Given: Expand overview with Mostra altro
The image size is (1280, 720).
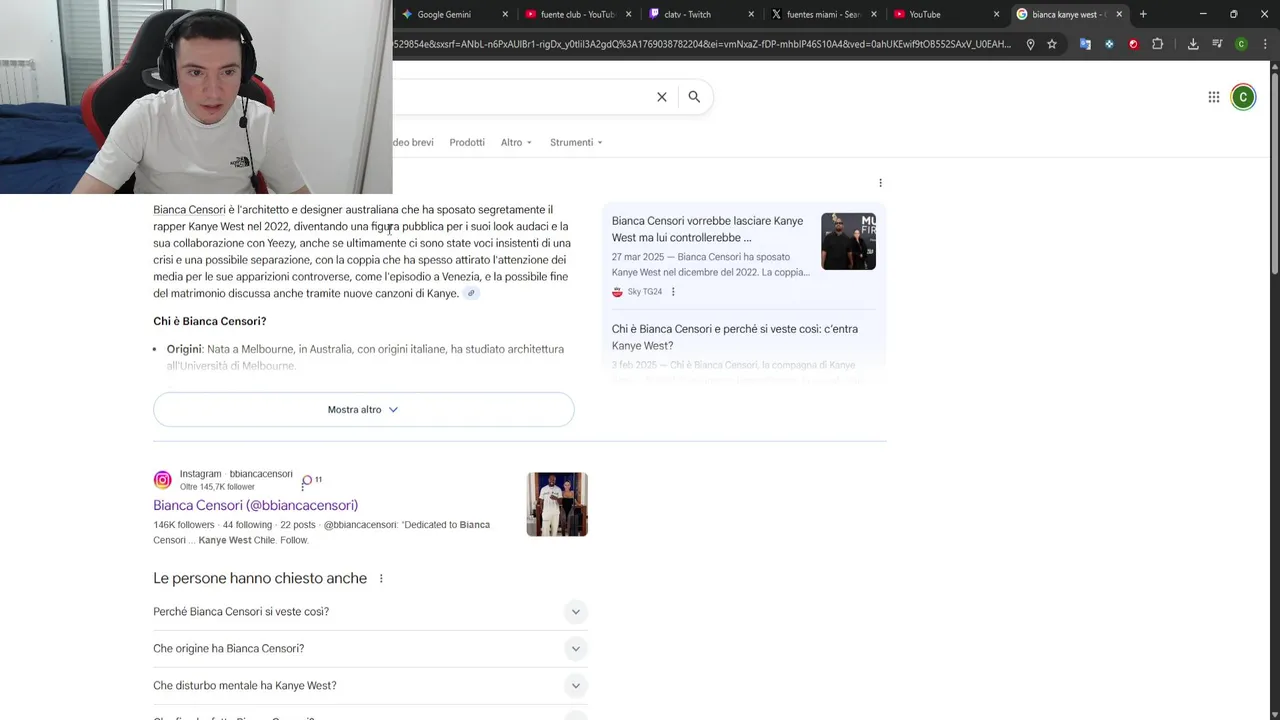Looking at the screenshot, I should pos(364,410).
